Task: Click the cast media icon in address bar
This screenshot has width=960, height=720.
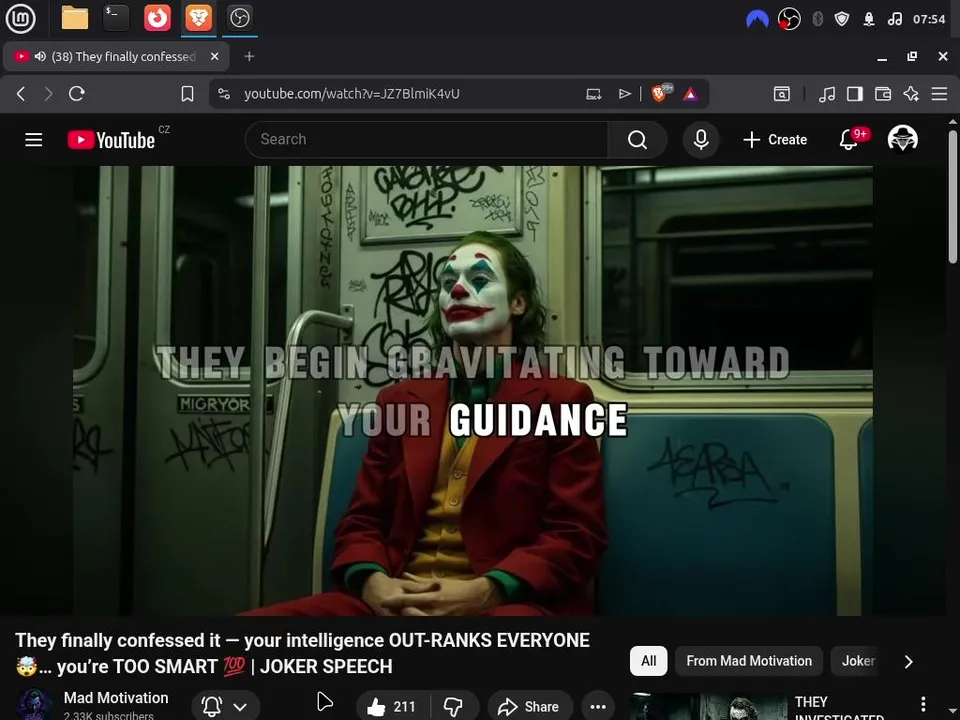Action: coord(594,94)
